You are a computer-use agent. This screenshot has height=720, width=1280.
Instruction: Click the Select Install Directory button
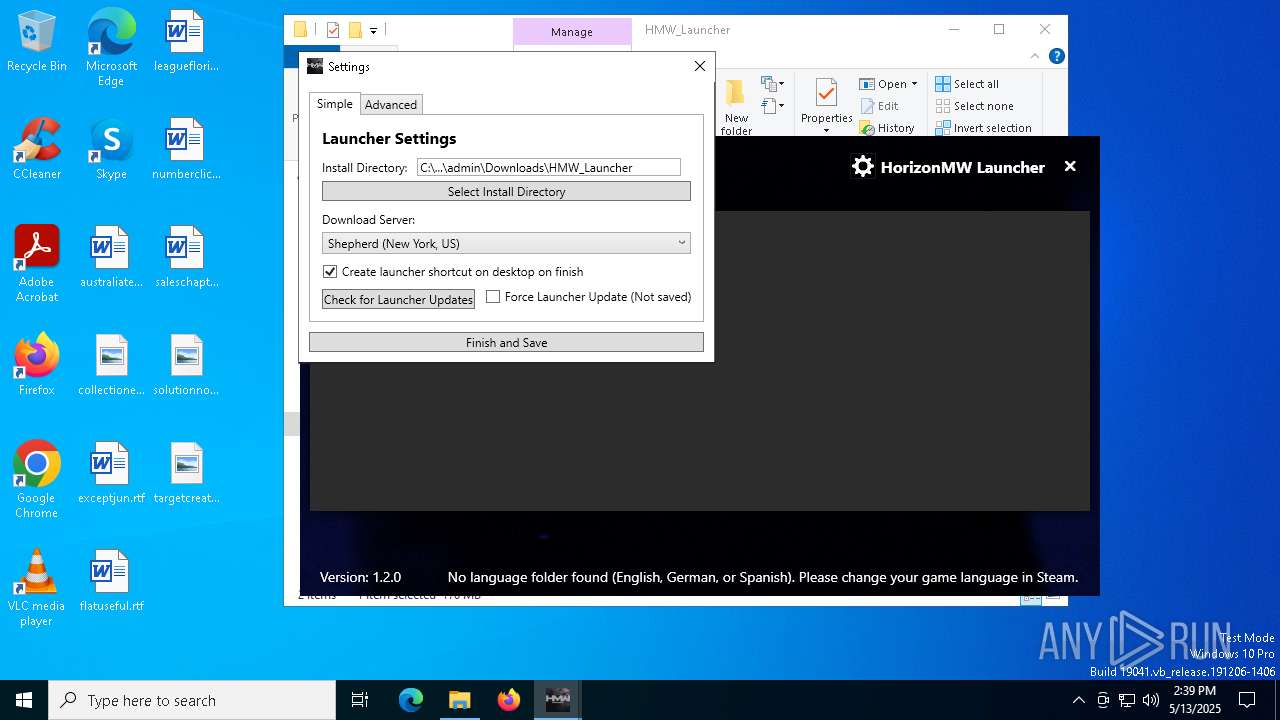pyautogui.click(x=506, y=191)
